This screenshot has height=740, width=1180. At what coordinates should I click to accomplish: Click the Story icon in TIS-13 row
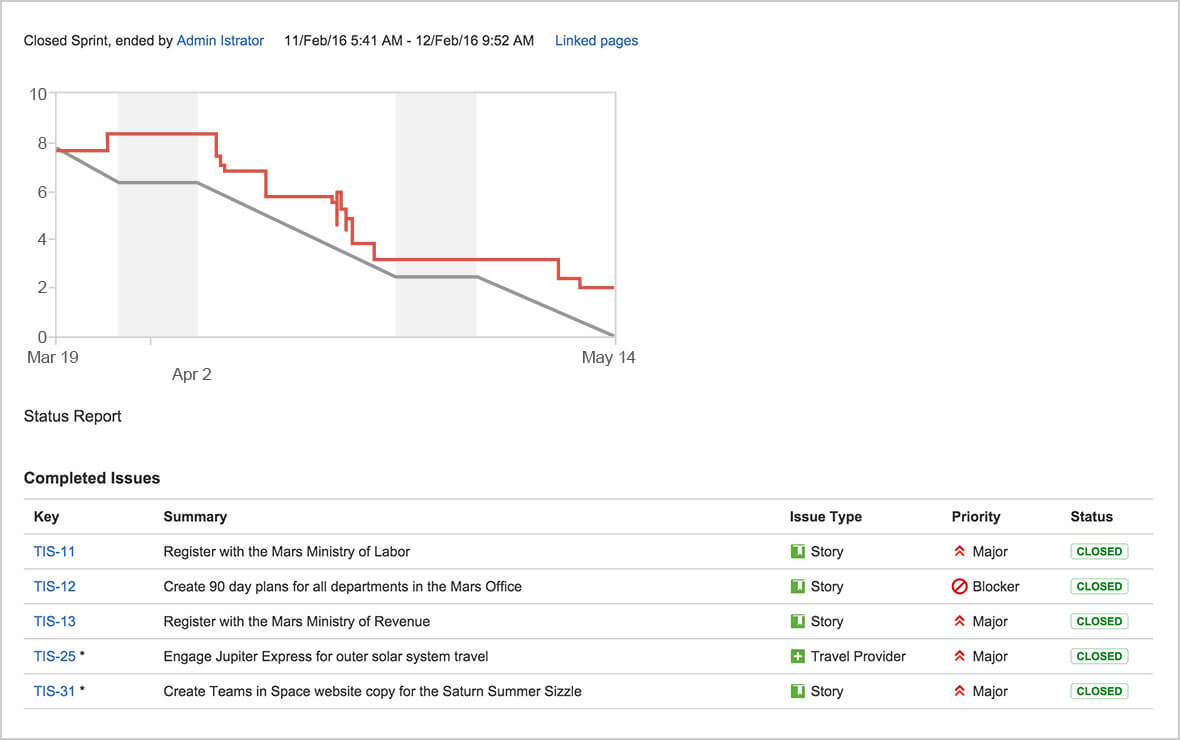(798, 621)
